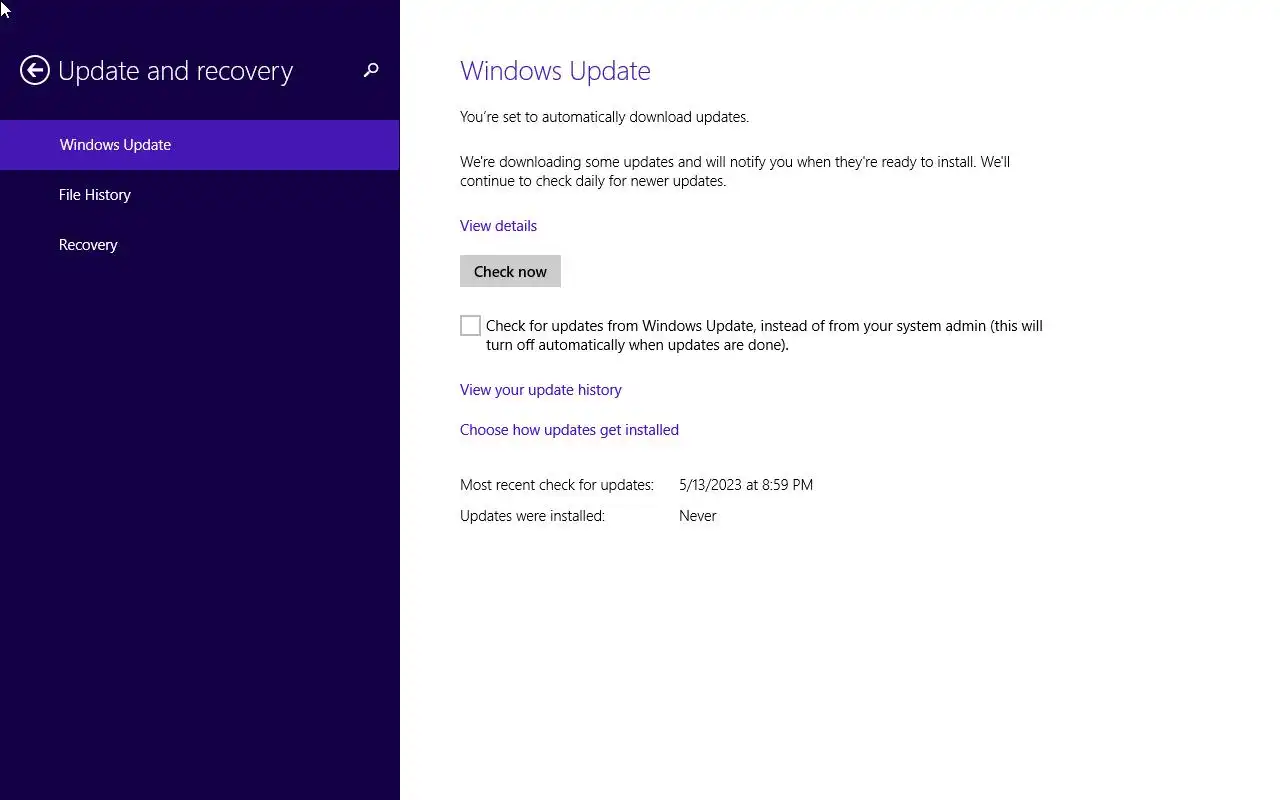This screenshot has width=1280, height=800.
Task: Click the Check now button
Action: tap(510, 271)
